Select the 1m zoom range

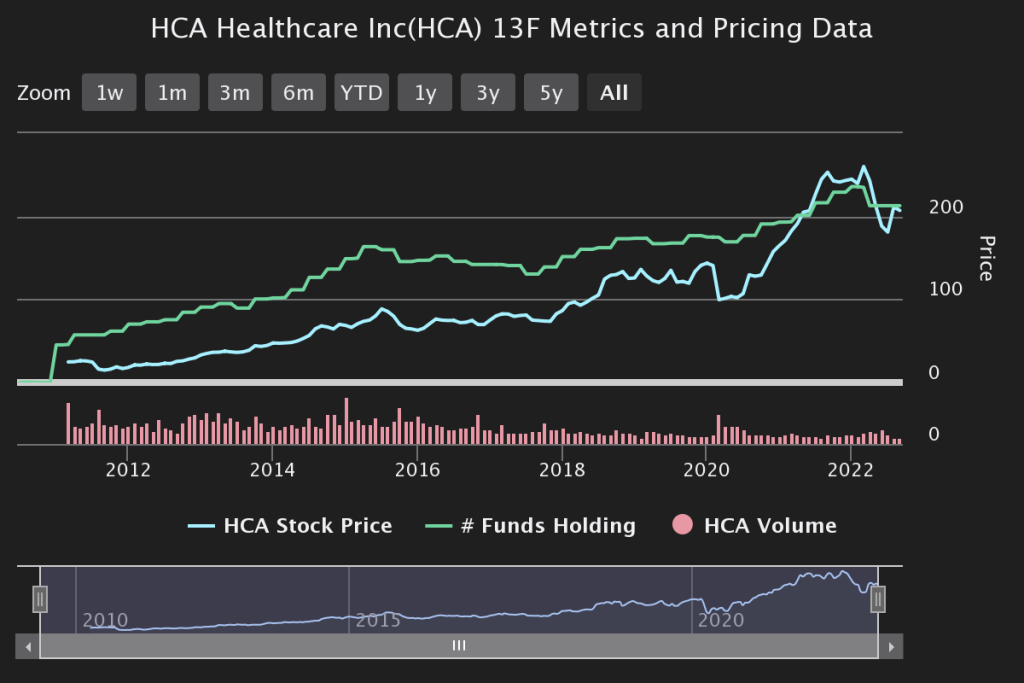tap(172, 93)
